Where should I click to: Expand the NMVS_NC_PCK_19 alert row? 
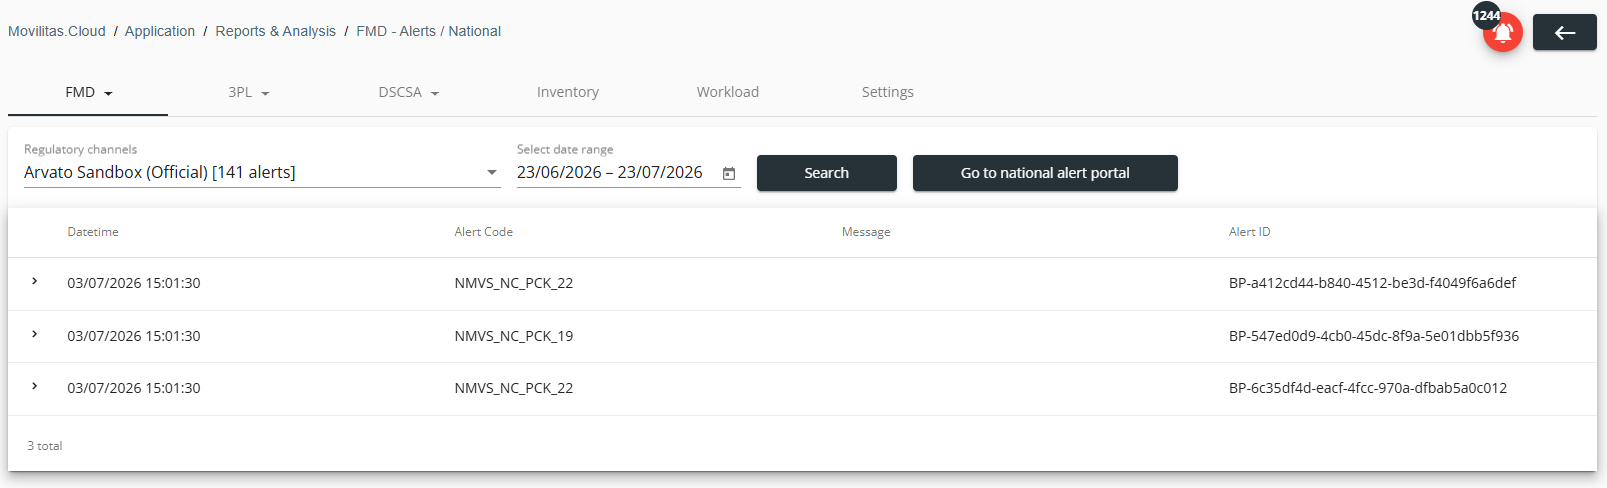click(x=35, y=335)
